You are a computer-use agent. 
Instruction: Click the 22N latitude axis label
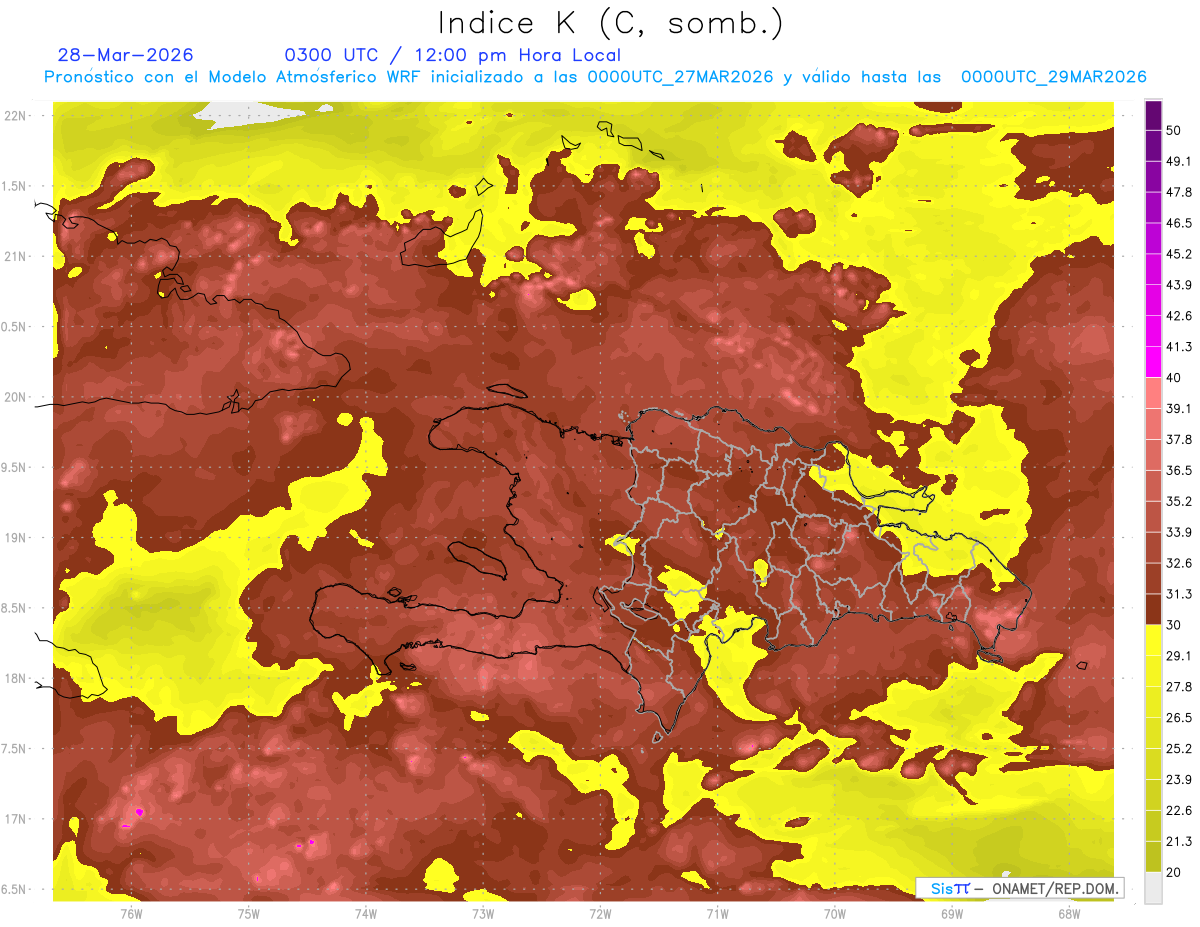17,115
